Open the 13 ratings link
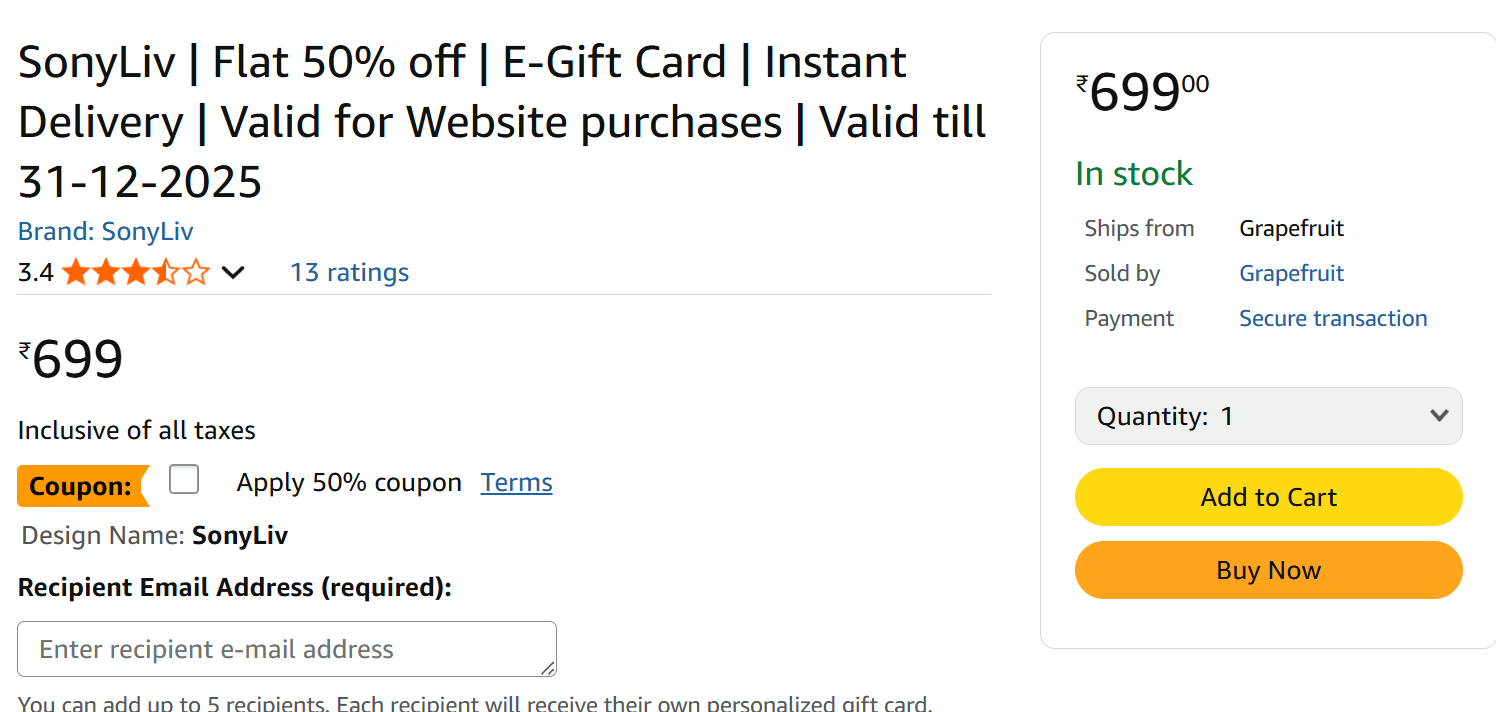This screenshot has width=1496, height=712. tap(349, 273)
